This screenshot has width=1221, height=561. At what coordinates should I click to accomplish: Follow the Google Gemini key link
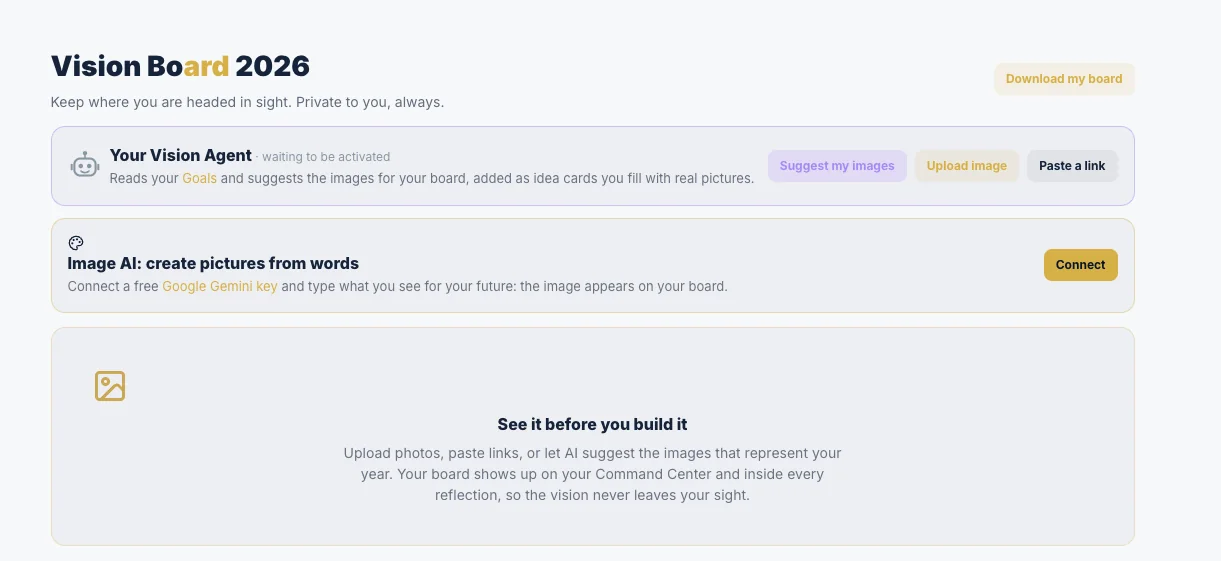(x=220, y=286)
